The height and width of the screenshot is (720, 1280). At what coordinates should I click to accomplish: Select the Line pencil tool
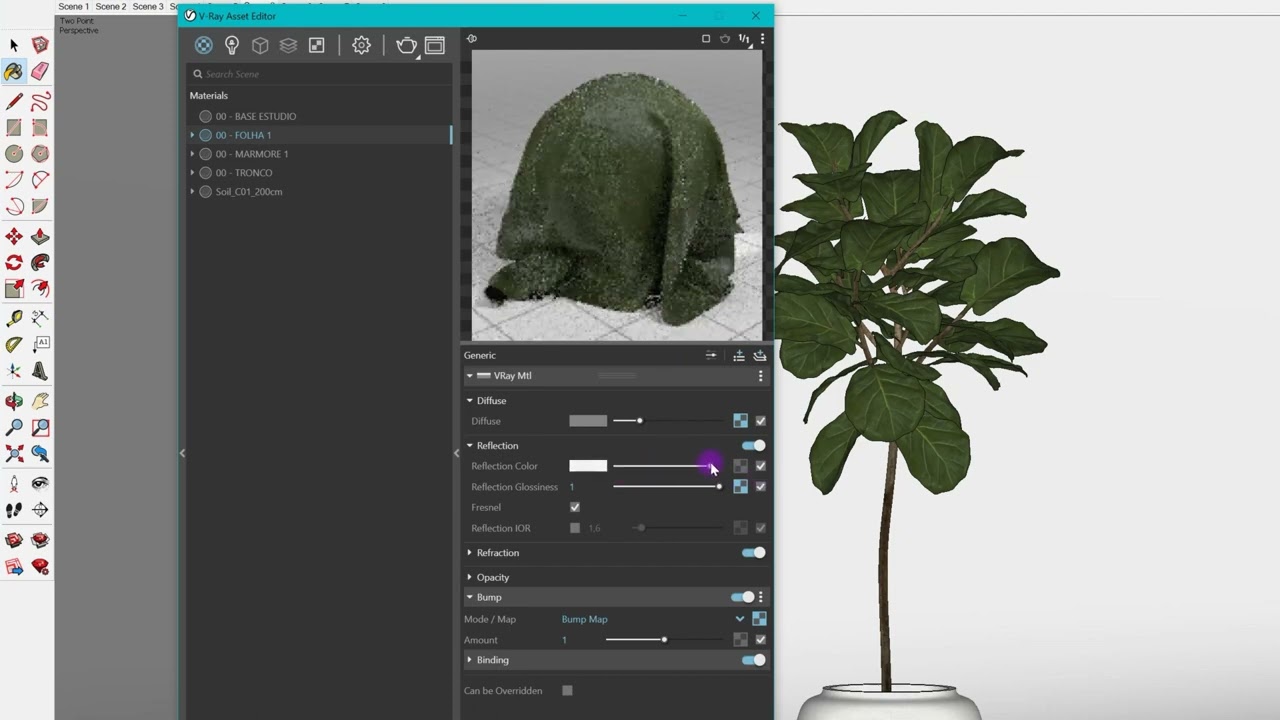[x=14, y=102]
